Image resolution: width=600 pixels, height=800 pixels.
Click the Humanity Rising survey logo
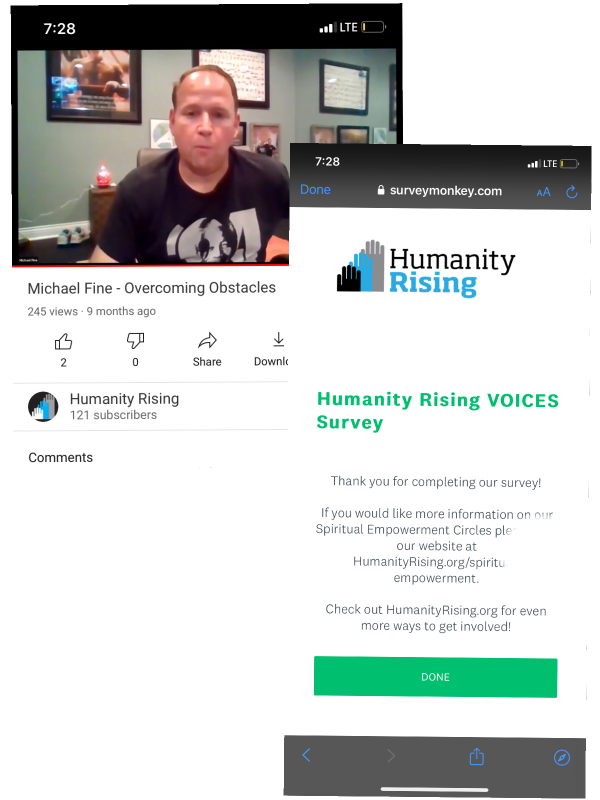click(x=426, y=269)
